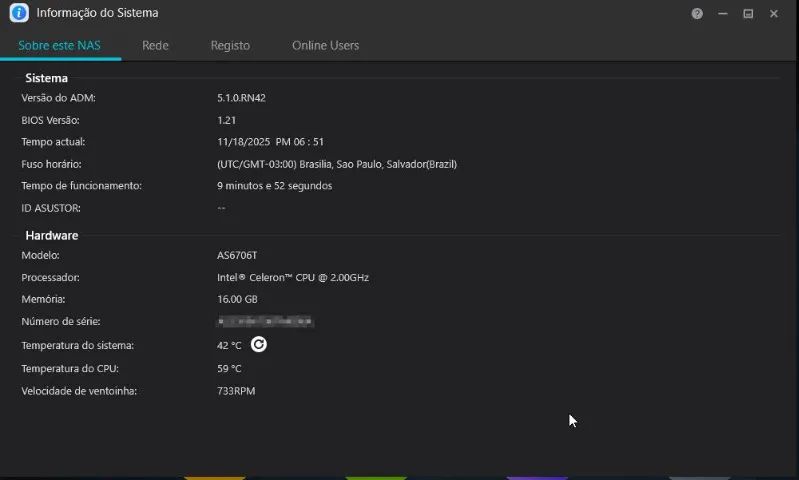Open the Registo tab

[230, 45]
